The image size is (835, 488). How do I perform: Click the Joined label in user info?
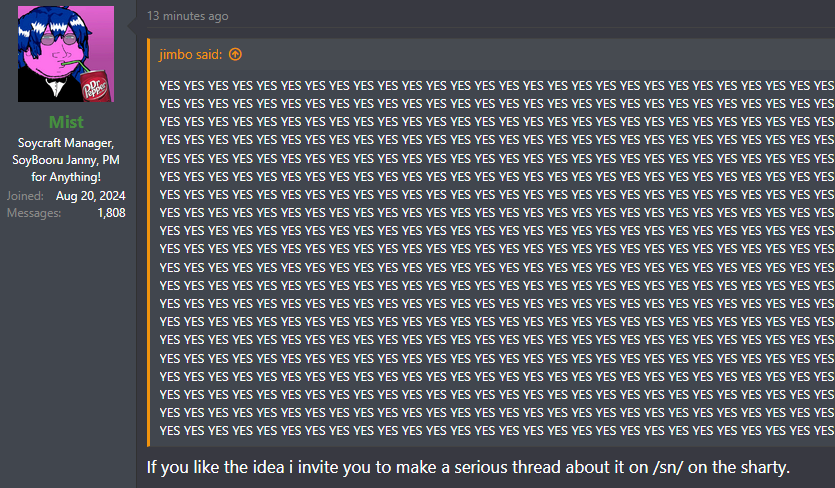click(x=25, y=196)
